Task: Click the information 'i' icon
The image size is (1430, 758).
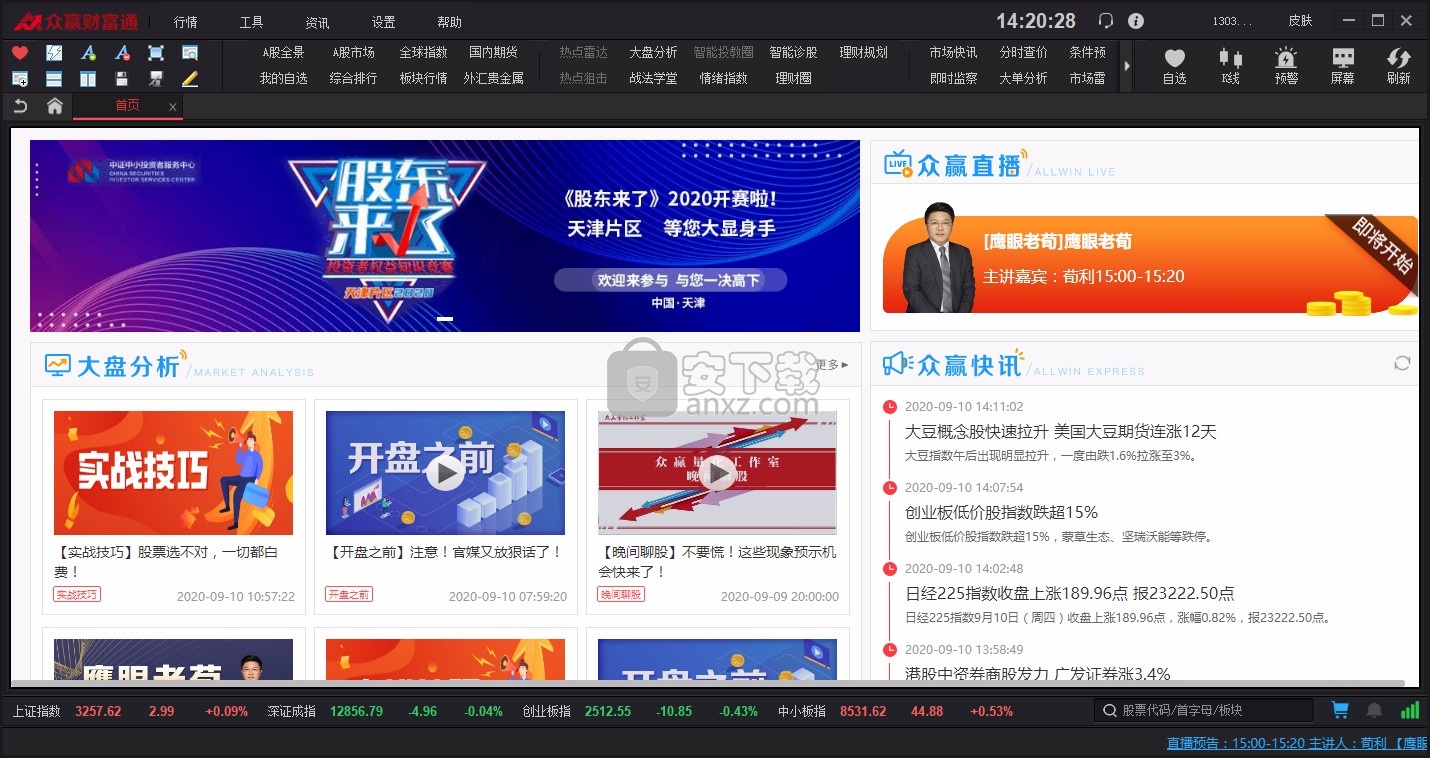Action: (x=1136, y=20)
